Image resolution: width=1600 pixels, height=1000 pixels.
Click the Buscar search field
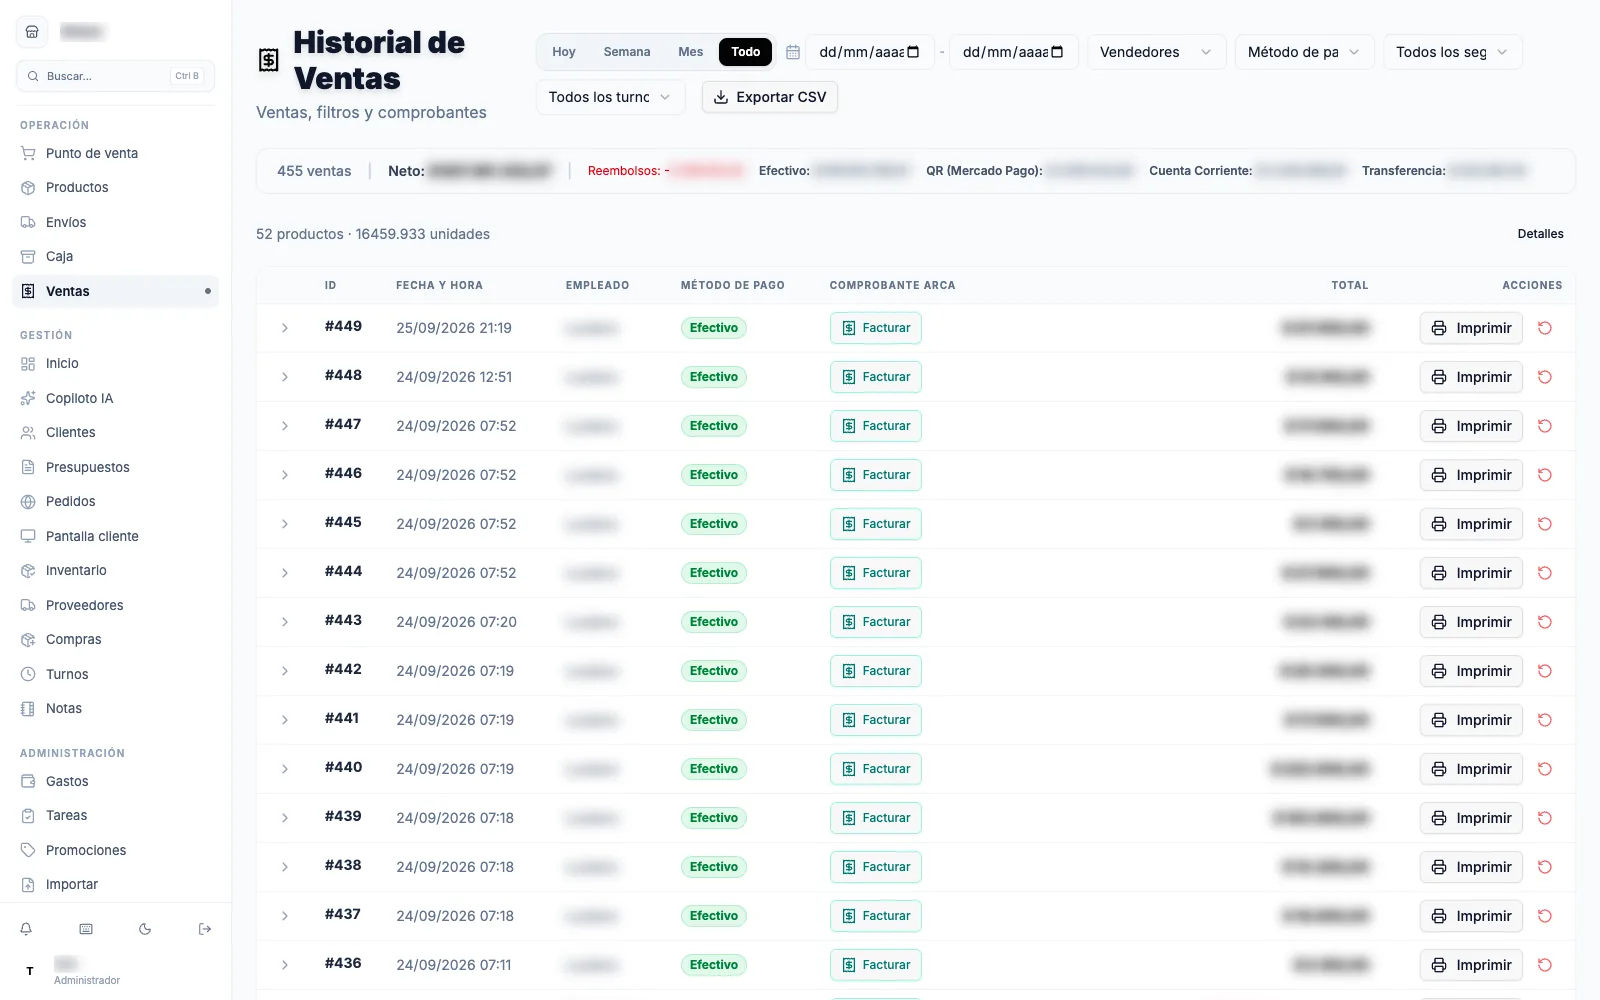[115, 76]
